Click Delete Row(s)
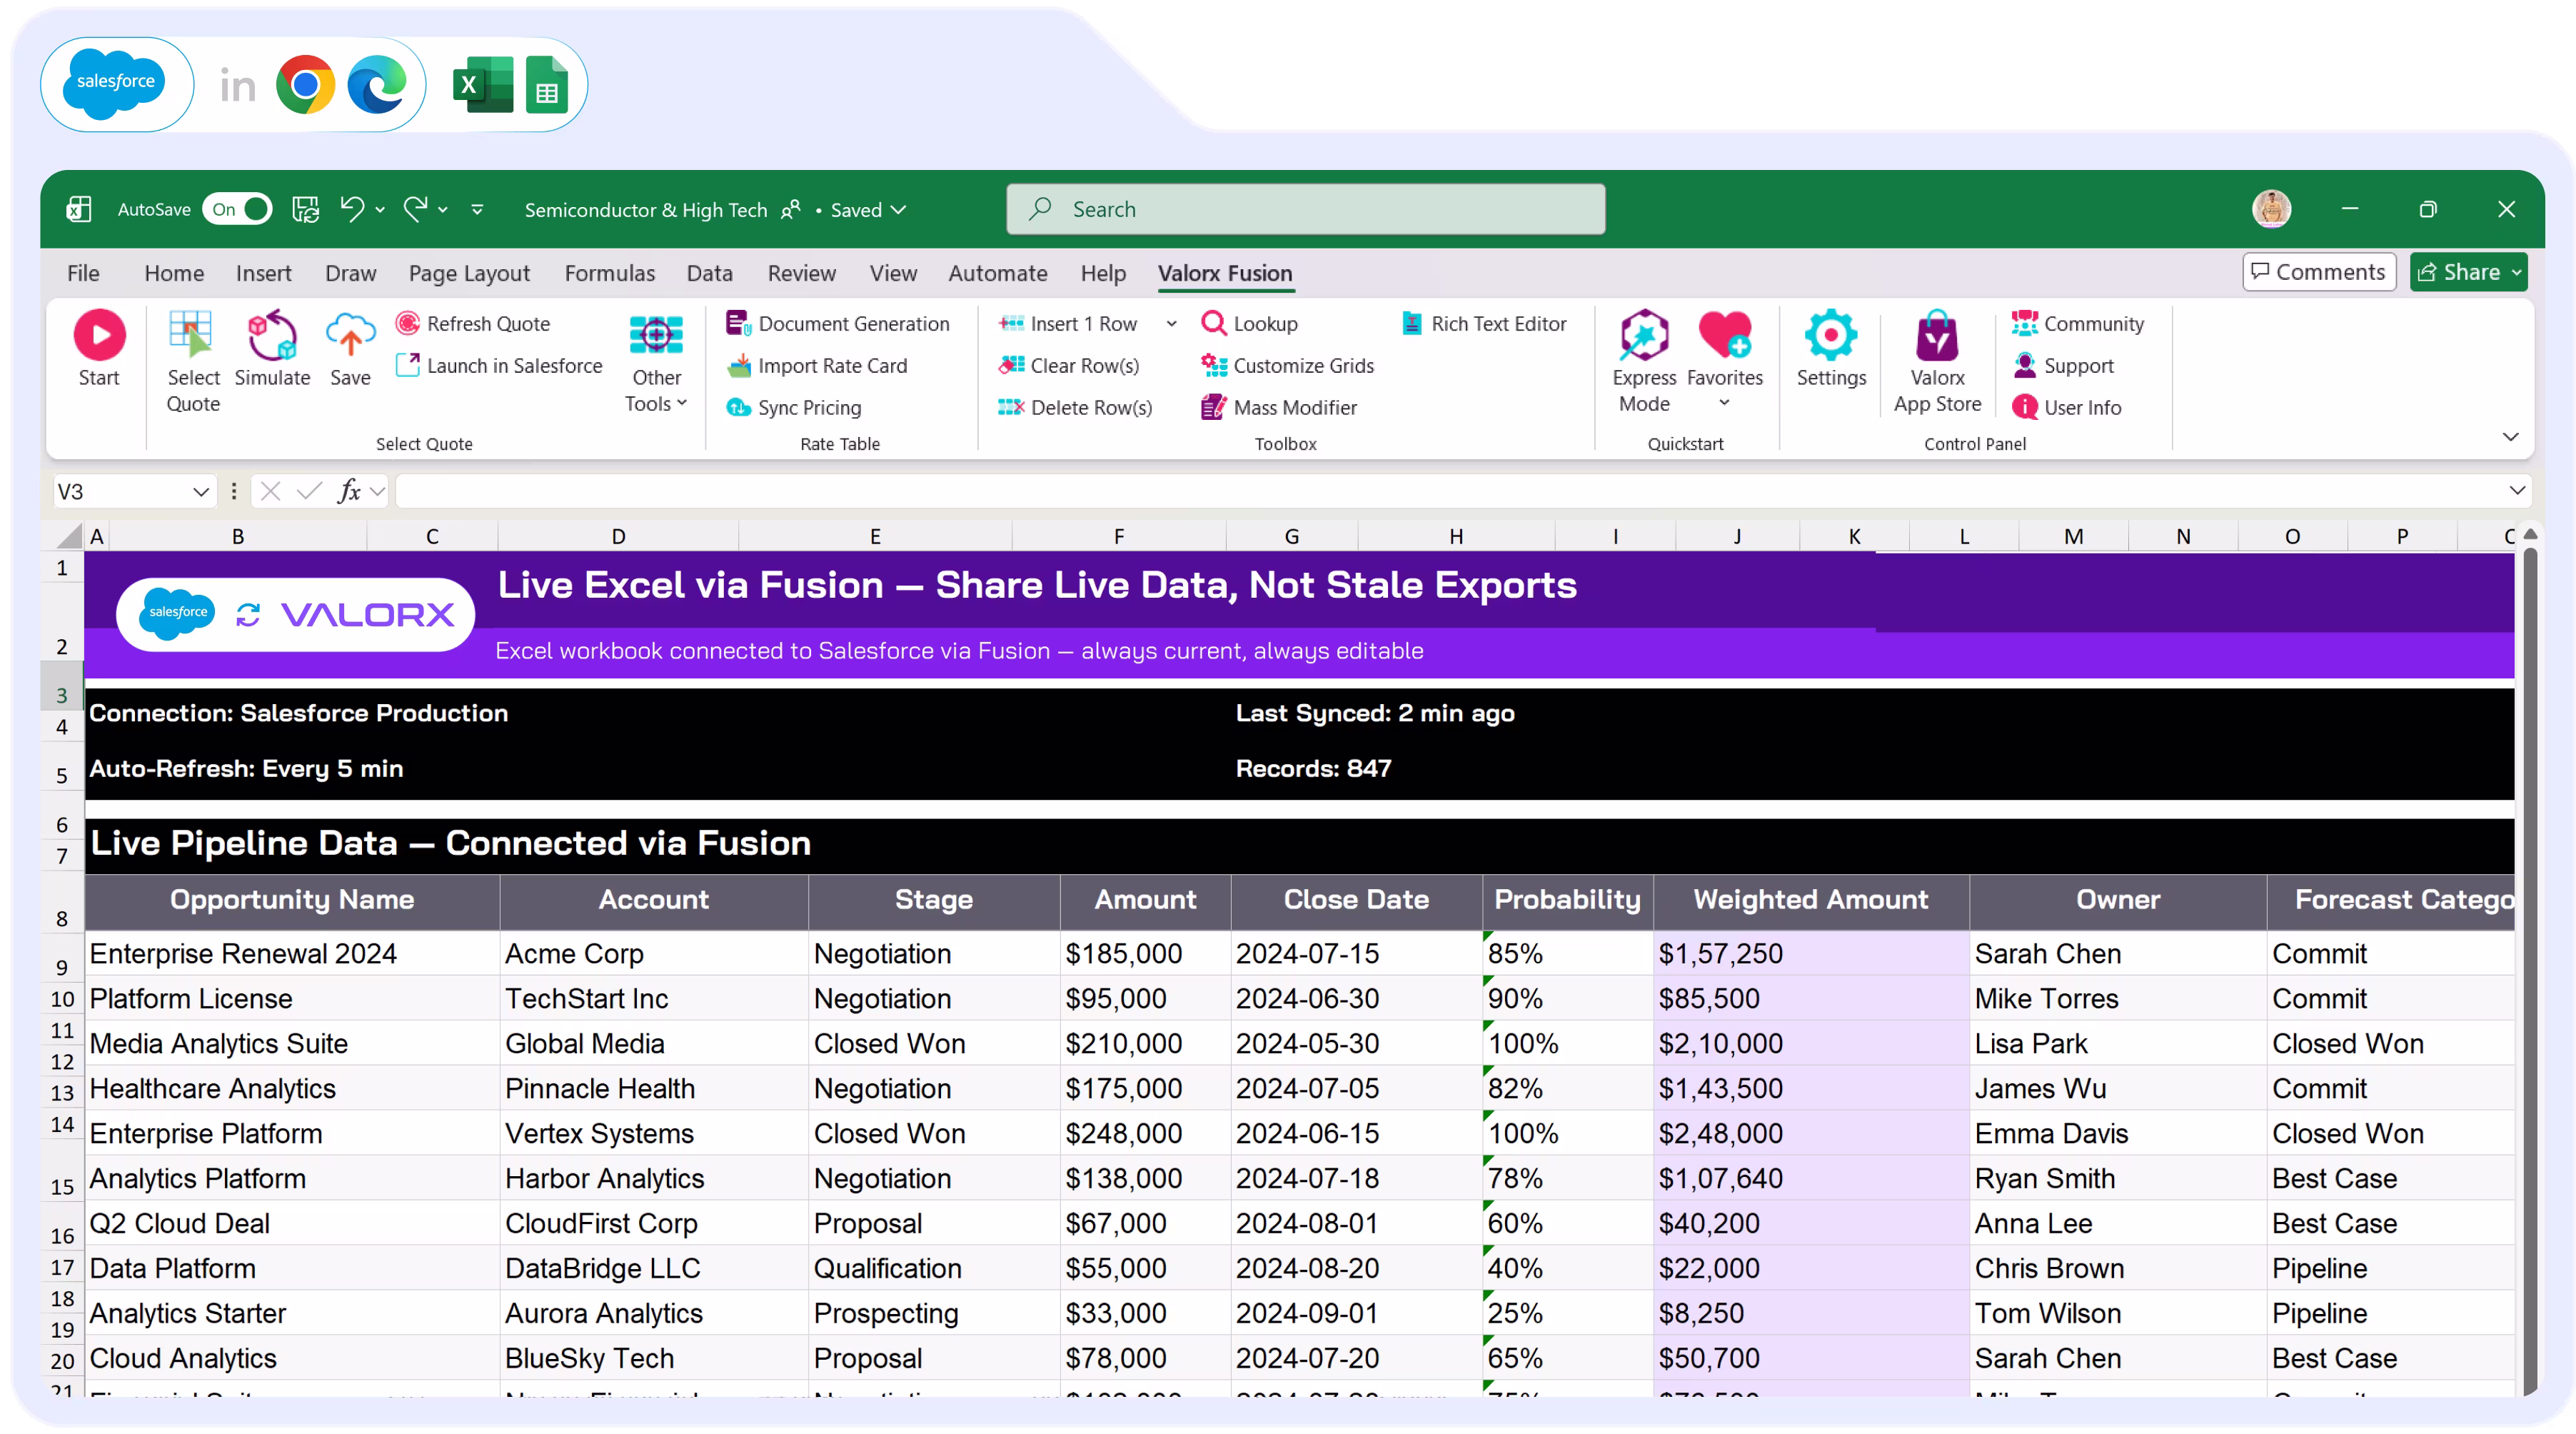Screen dimensions: 2576x1434 pyautogui.click(x=1075, y=407)
